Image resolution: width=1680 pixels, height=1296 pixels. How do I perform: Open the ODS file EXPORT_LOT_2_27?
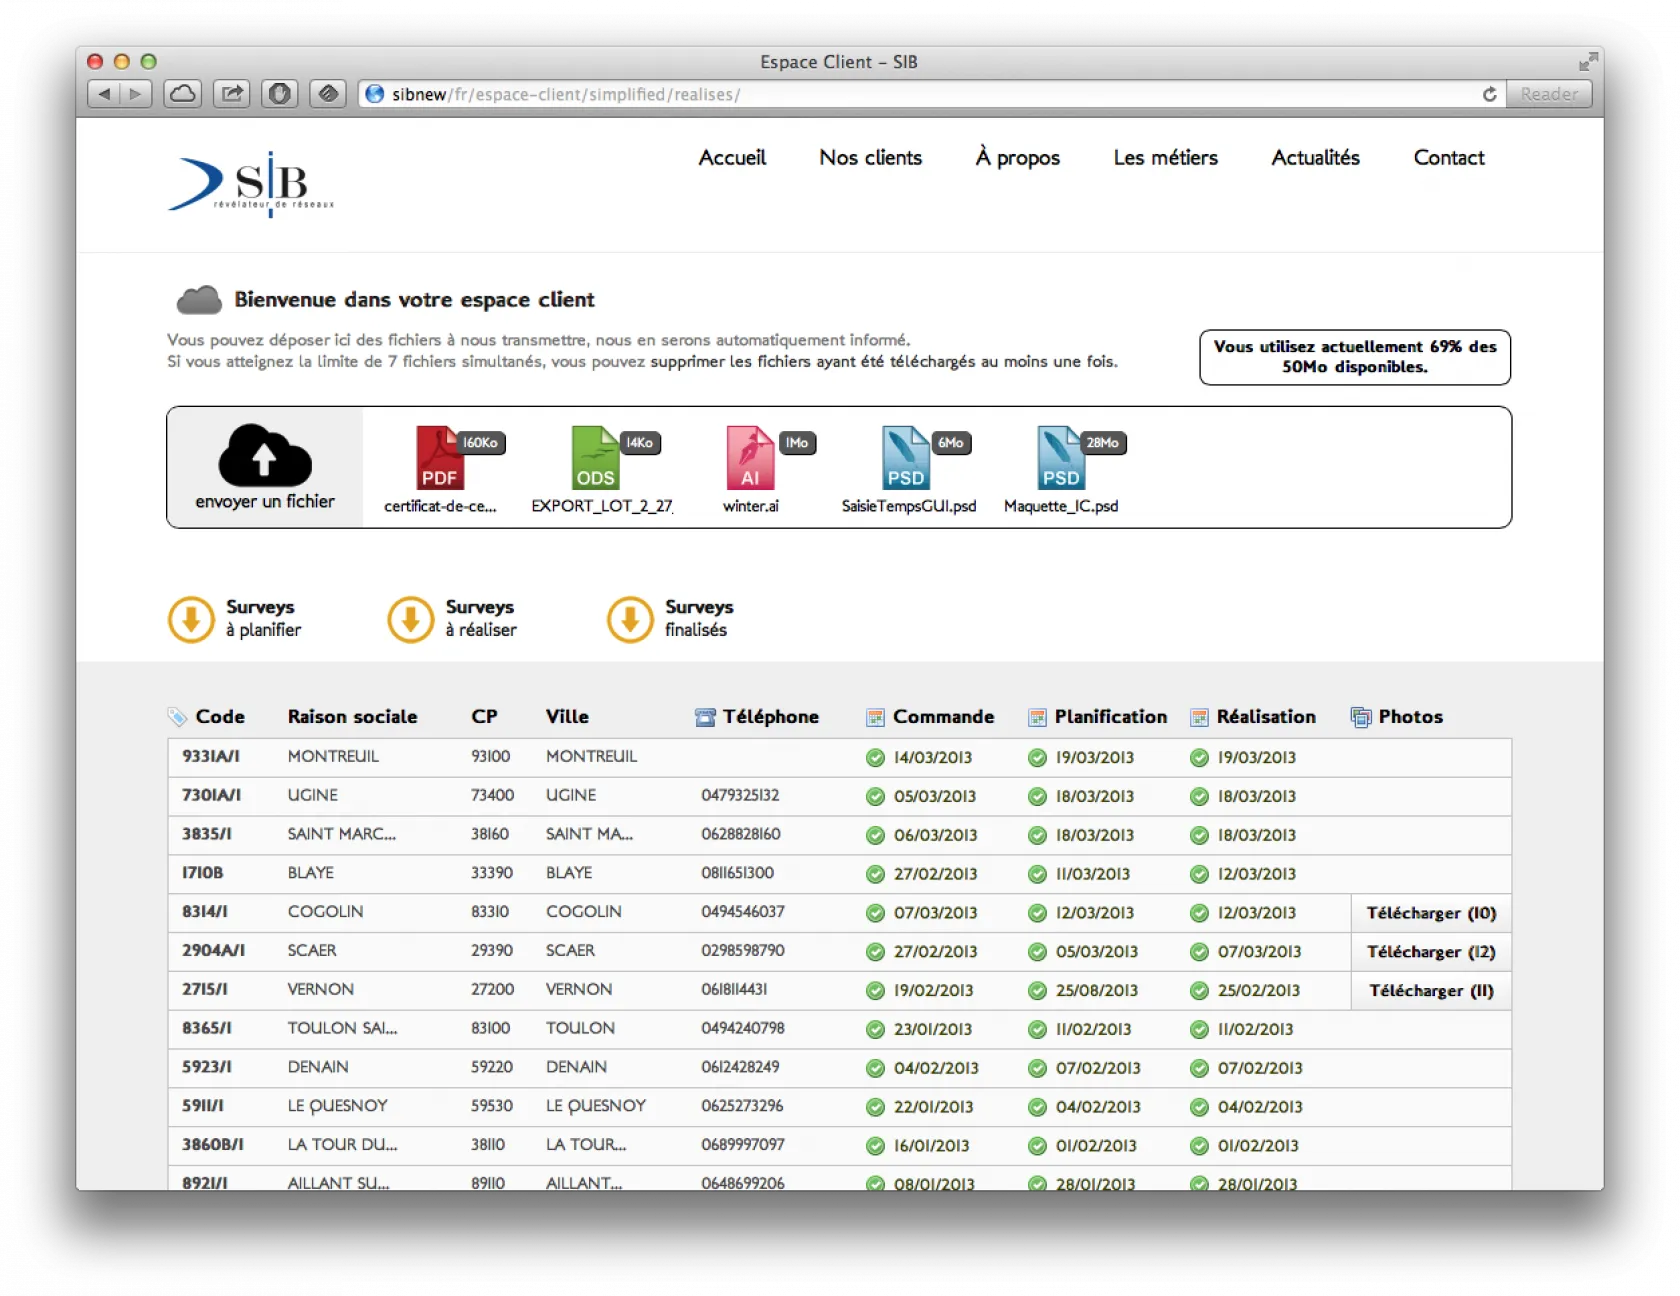[x=596, y=459]
